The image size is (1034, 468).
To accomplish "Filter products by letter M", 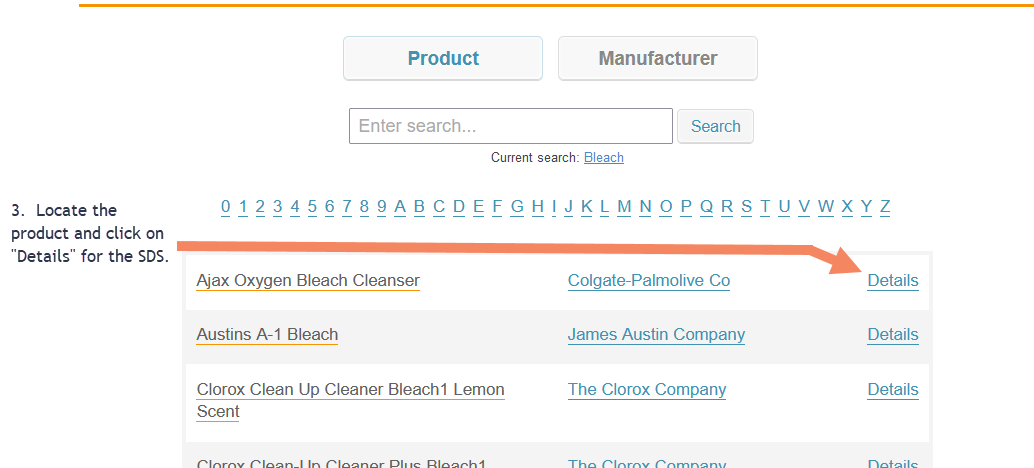I will [x=624, y=207].
